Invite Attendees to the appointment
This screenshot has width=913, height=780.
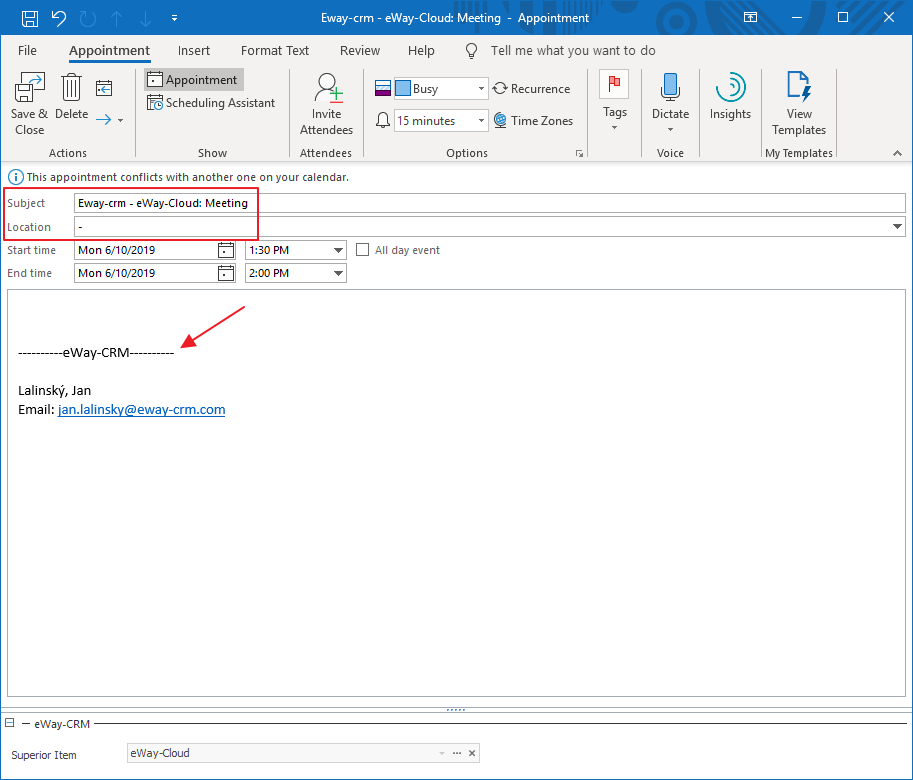coord(326,104)
